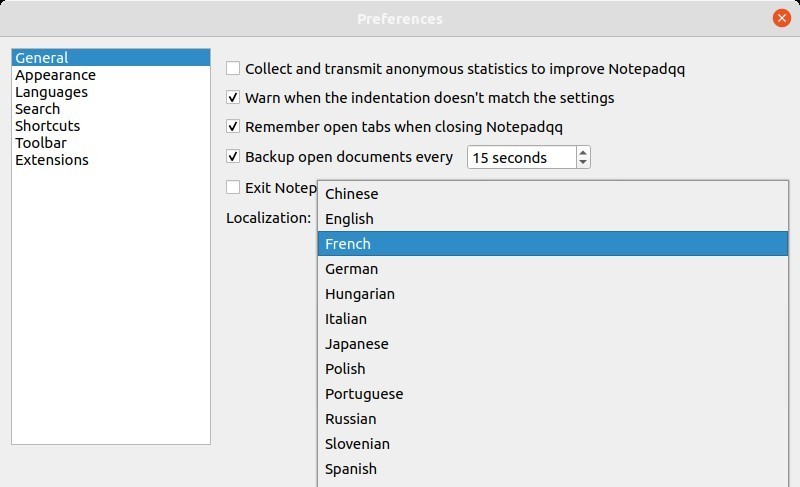Open the Appearance preferences section
Viewport: 800px width, 487px height.
pyautogui.click(x=56, y=75)
